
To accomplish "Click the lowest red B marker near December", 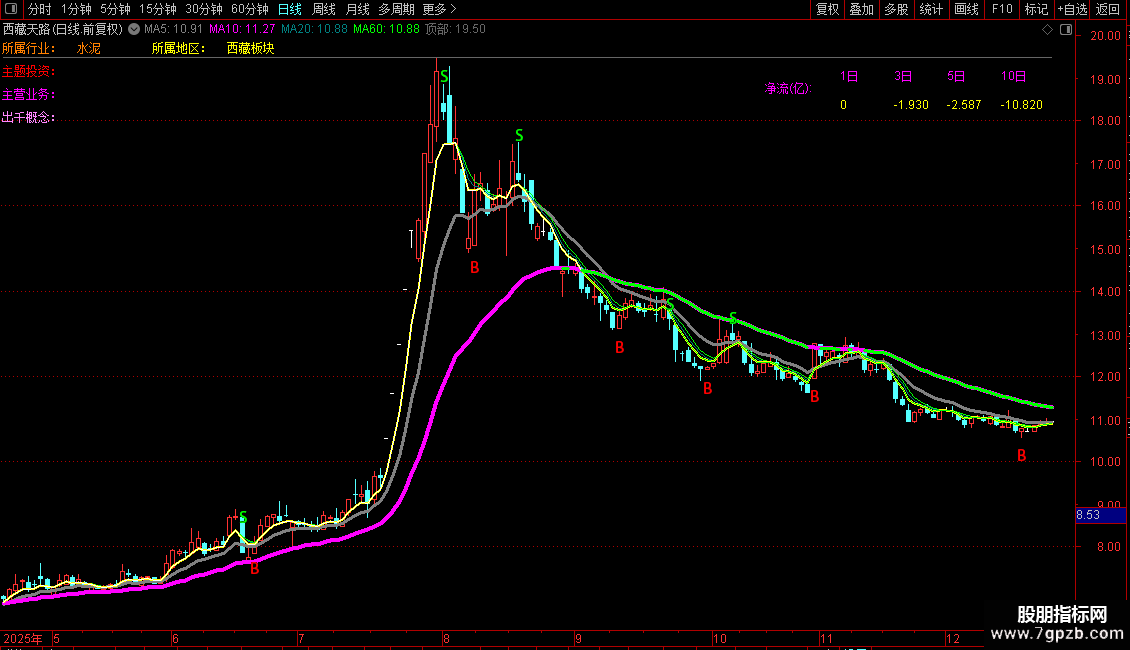I will (x=1021, y=456).
